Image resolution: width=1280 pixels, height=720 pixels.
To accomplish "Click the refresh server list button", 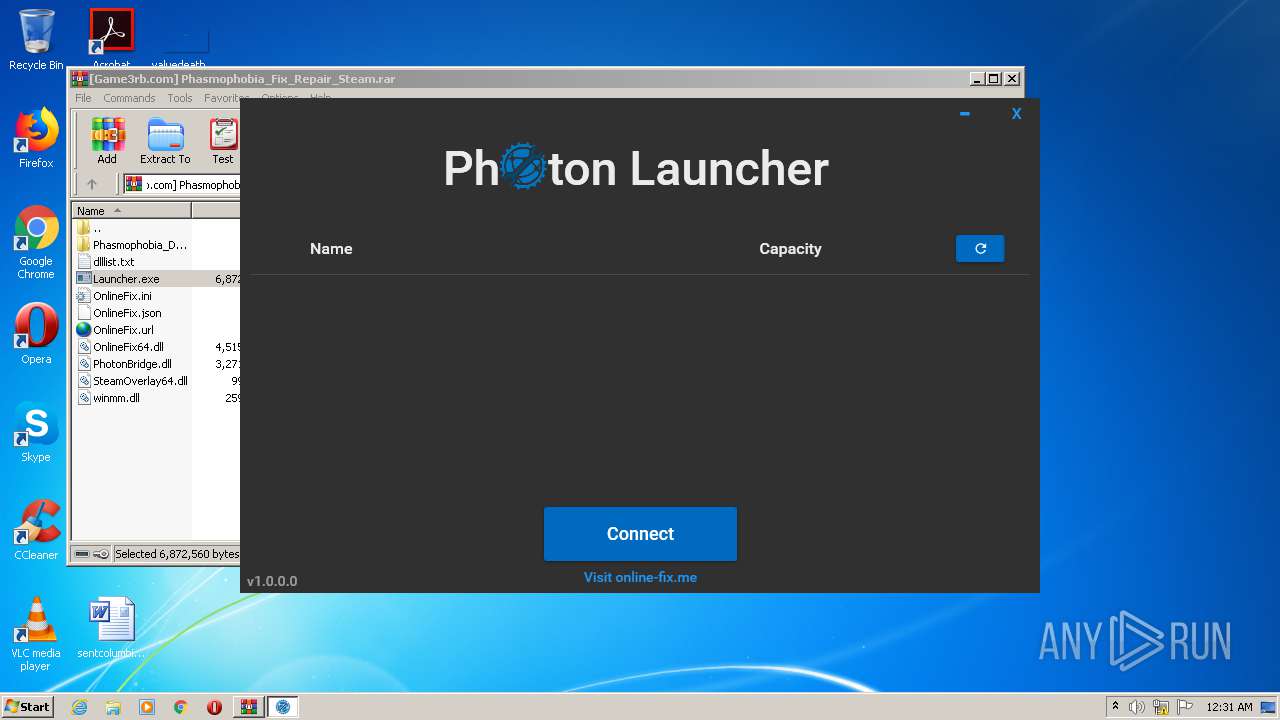I will 980,249.
